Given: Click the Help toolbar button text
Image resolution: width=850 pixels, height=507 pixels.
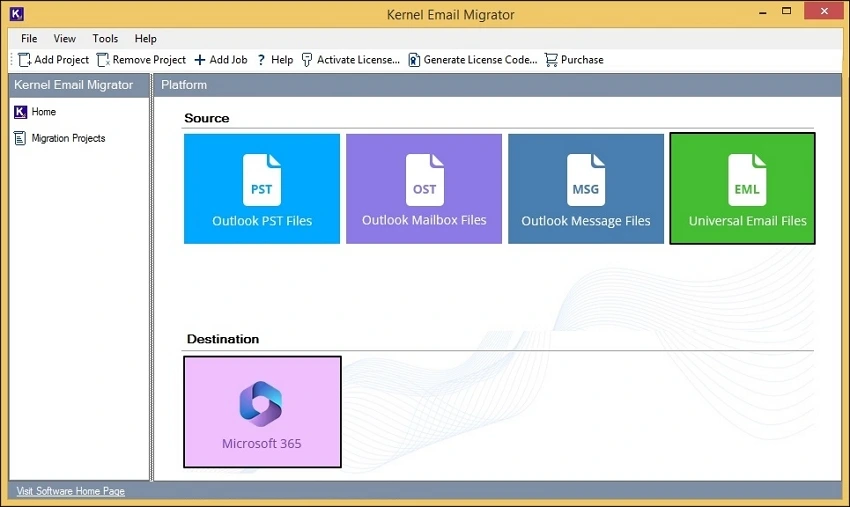Looking at the screenshot, I should [282, 60].
